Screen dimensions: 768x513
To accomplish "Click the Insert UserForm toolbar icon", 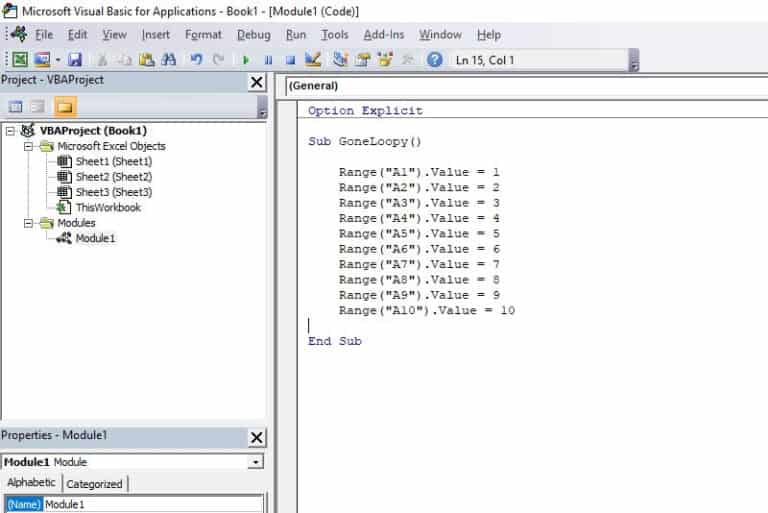I will tap(42, 60).
